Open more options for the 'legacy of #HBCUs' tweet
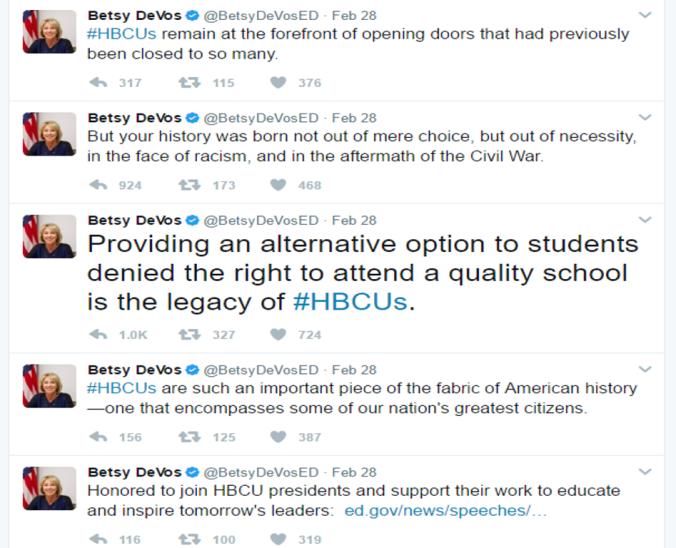Screen dimensions: 676x548 point(645,220)
